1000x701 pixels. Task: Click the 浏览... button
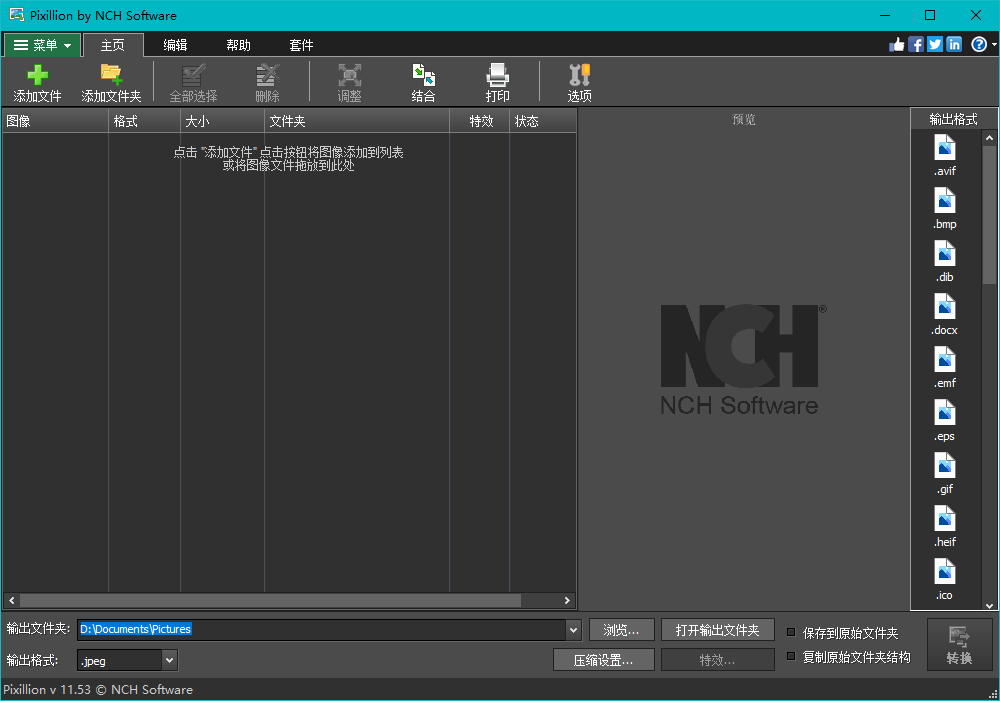pyautogui.click(x=622, y=630)
